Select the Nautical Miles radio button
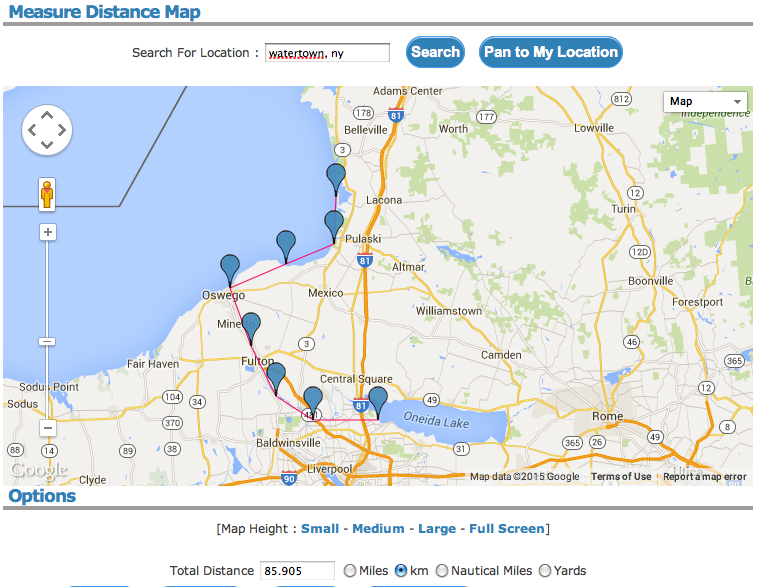757x587 pixels. [442, 570]
